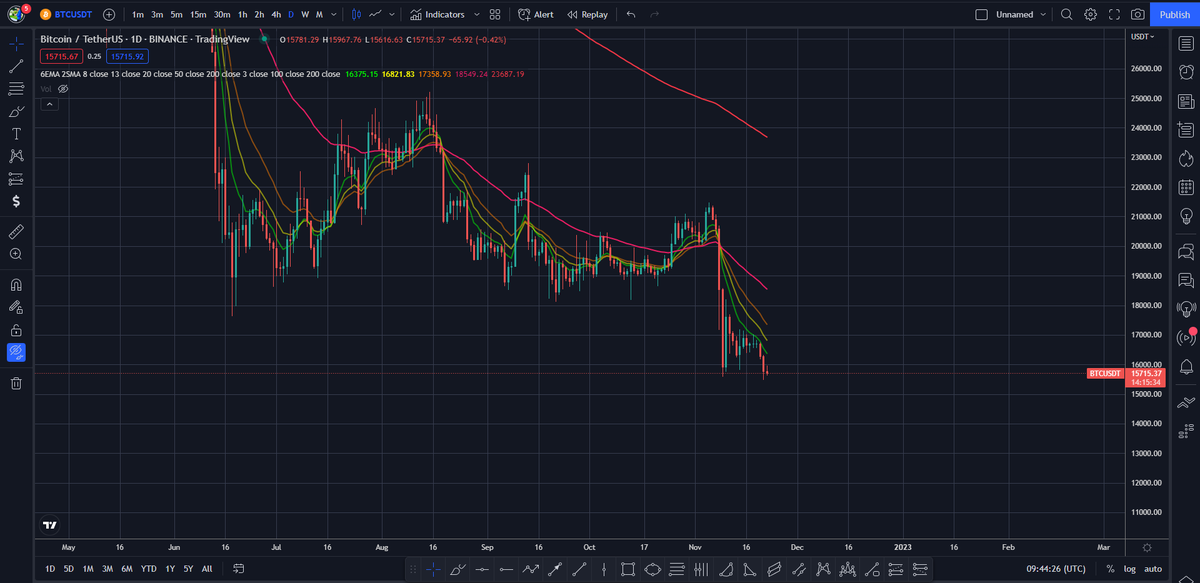The image size is (1200, 583).
Task: Toggle Vol indicator visibility eye
Action: coord(63,89)
